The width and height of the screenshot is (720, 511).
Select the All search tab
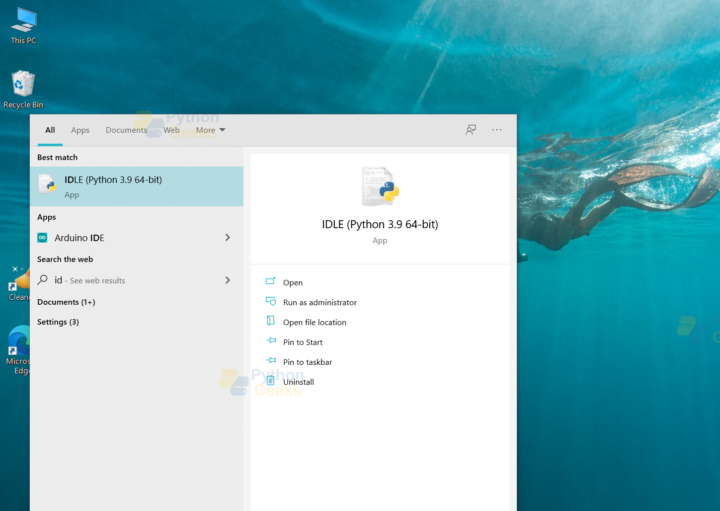click(50, 130)
